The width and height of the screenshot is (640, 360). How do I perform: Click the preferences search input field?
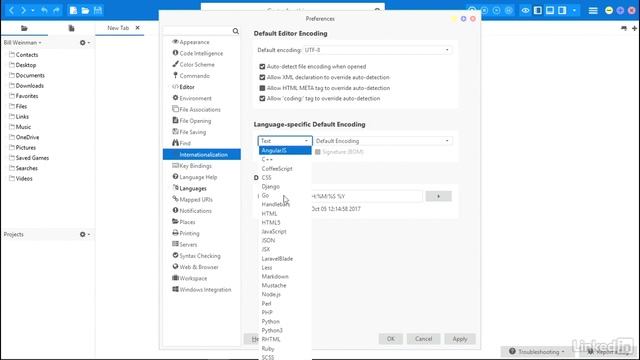[197, 31]
